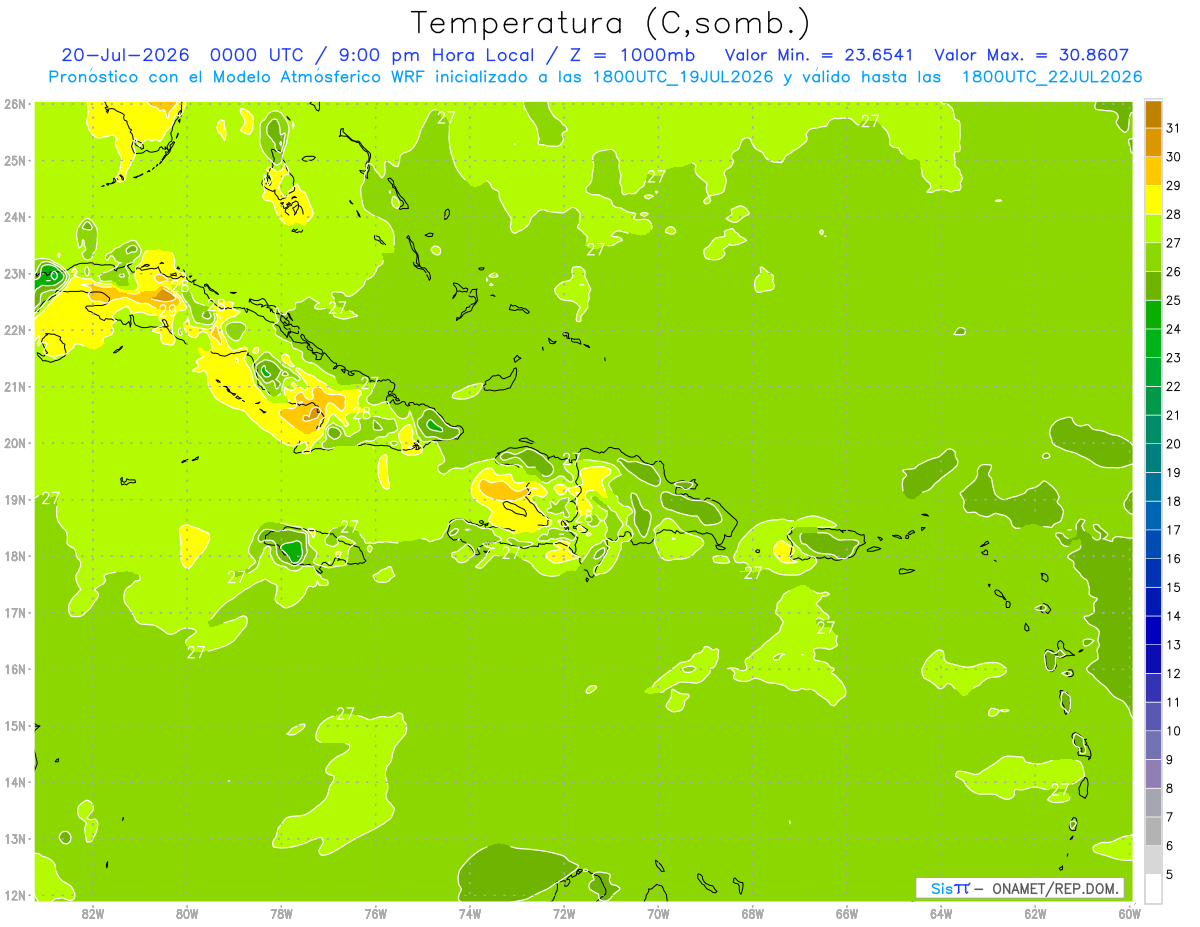Click the colorbar scale label "24"
Screen dimensions: 1200x927
pyautogui.click(x=1174, y=329)
